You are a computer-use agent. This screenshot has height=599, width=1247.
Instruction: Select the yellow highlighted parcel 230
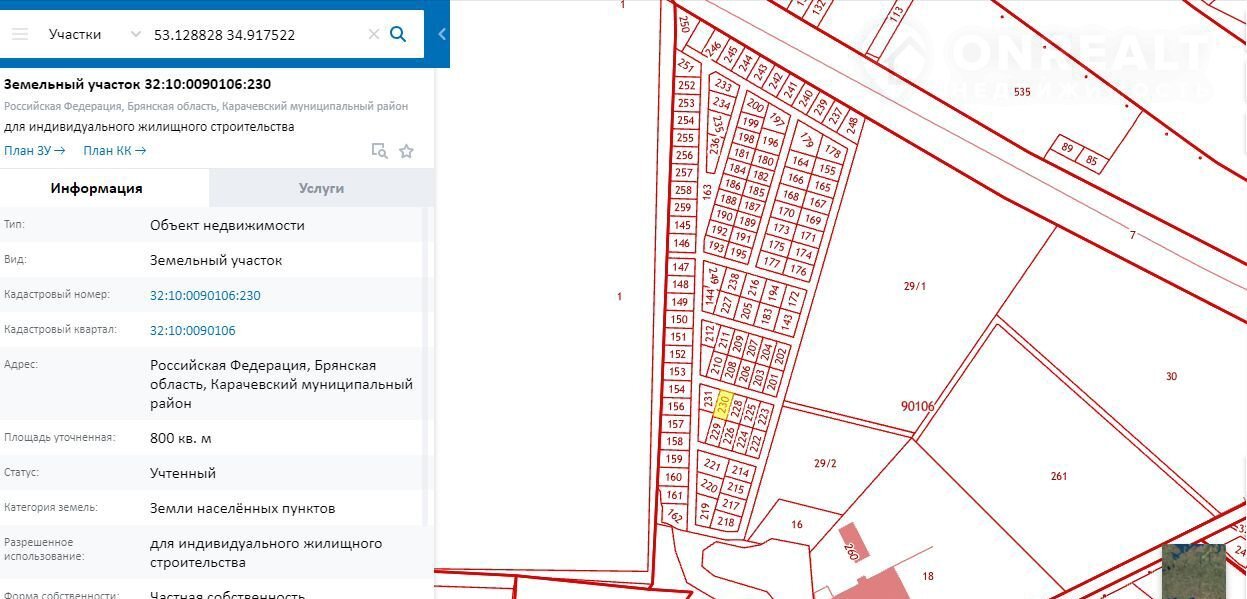point(726,405)
